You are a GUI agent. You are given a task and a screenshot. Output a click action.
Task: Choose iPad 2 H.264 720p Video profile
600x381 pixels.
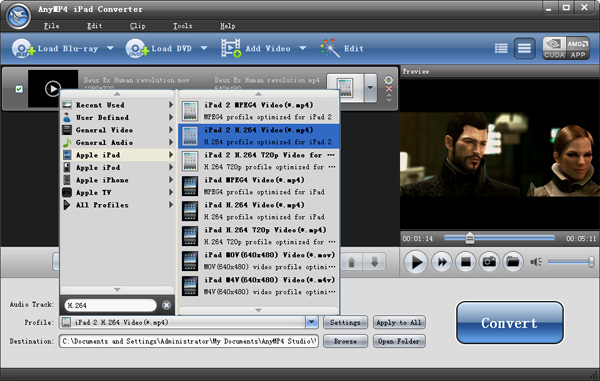tap(259, 161)
